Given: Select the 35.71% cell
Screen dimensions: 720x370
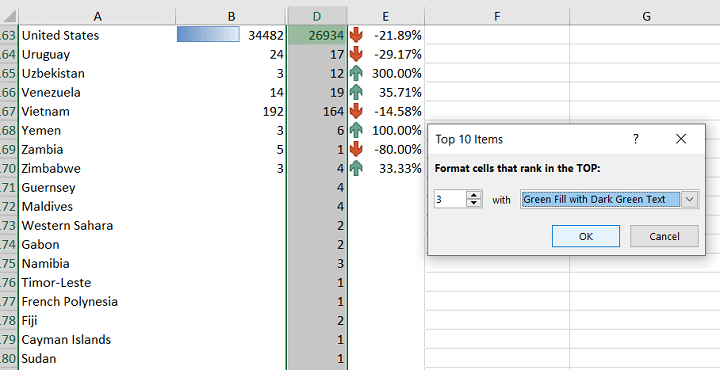Looking at the screenshot, I should (386, 93).
